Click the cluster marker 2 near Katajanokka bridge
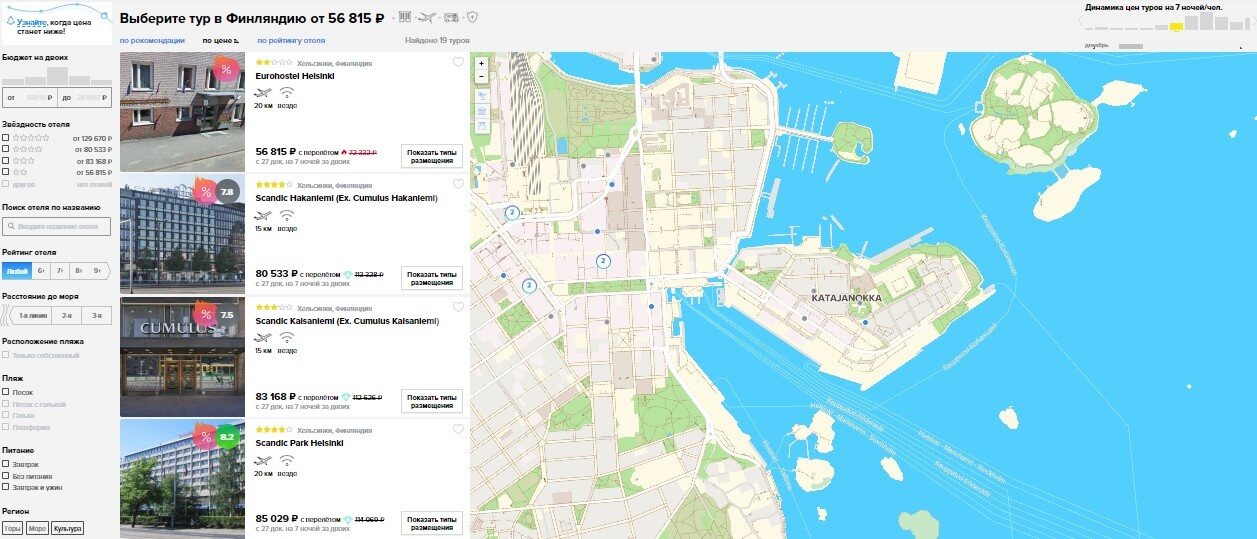Screen dimensions: 1257x539 click(x=603, y=261)
